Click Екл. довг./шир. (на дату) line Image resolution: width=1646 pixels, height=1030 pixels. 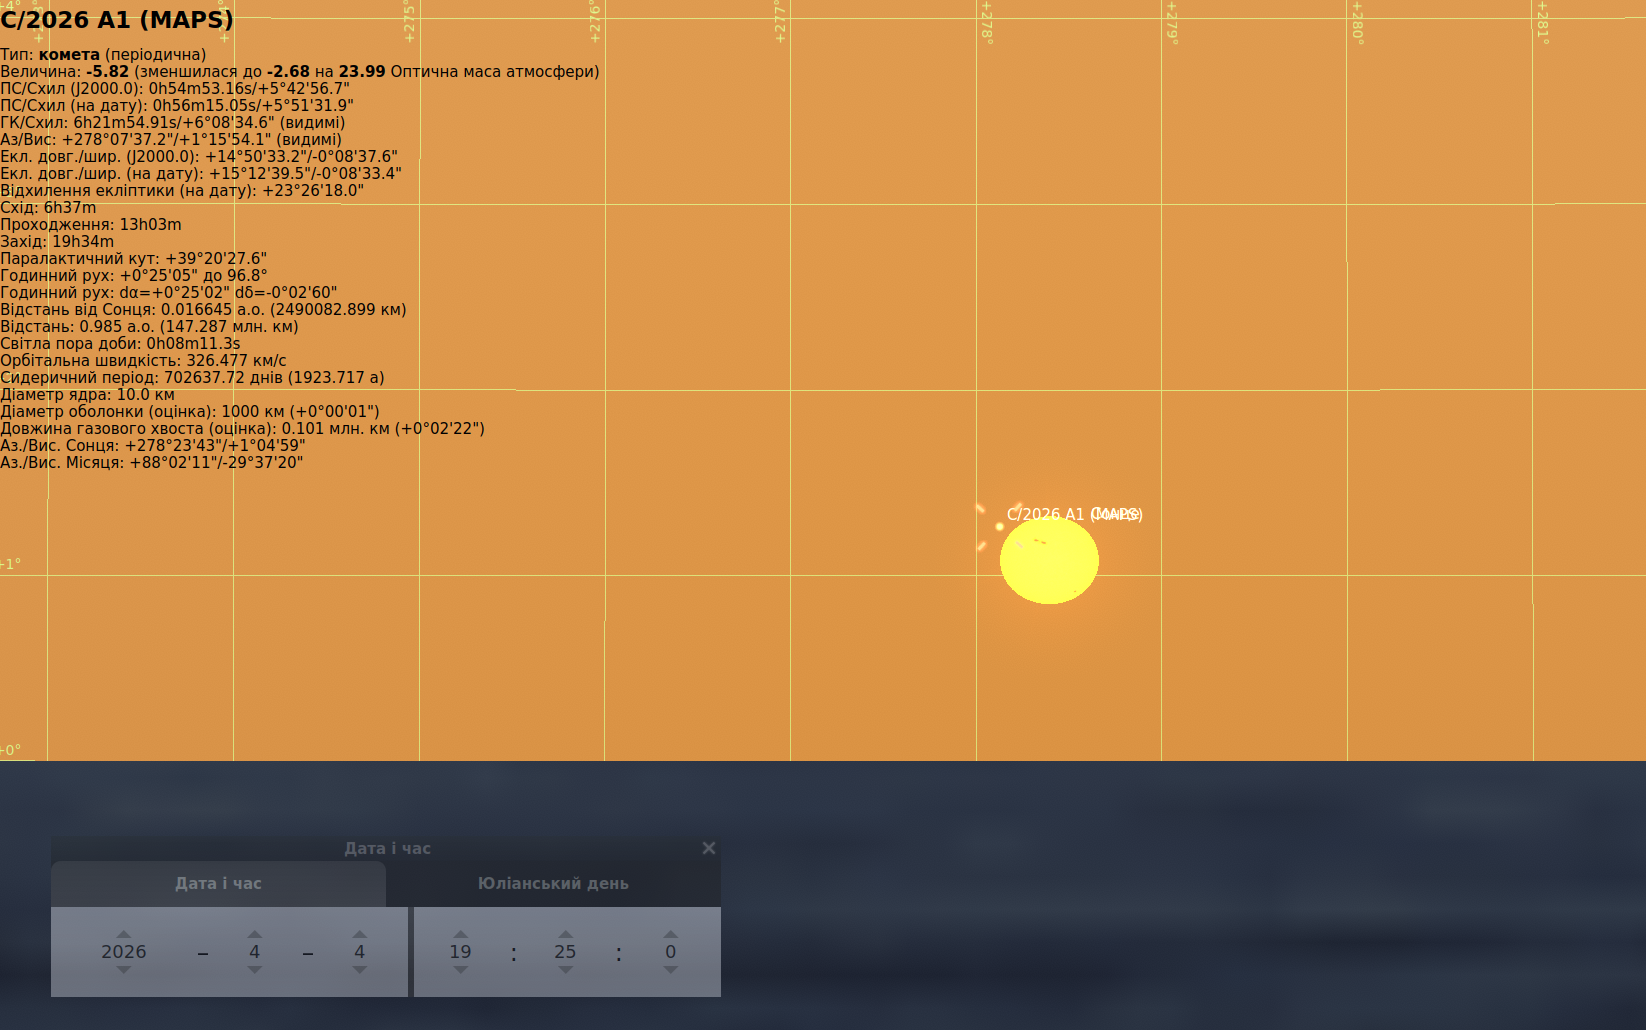pos(201,174)
